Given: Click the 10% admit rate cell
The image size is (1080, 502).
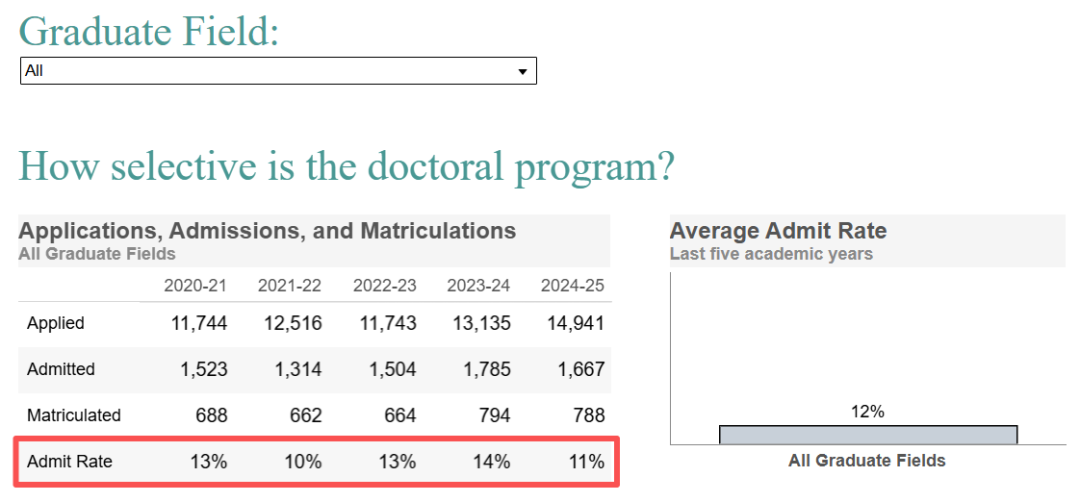Looking at the screenshot, I should tap(302, 461).
